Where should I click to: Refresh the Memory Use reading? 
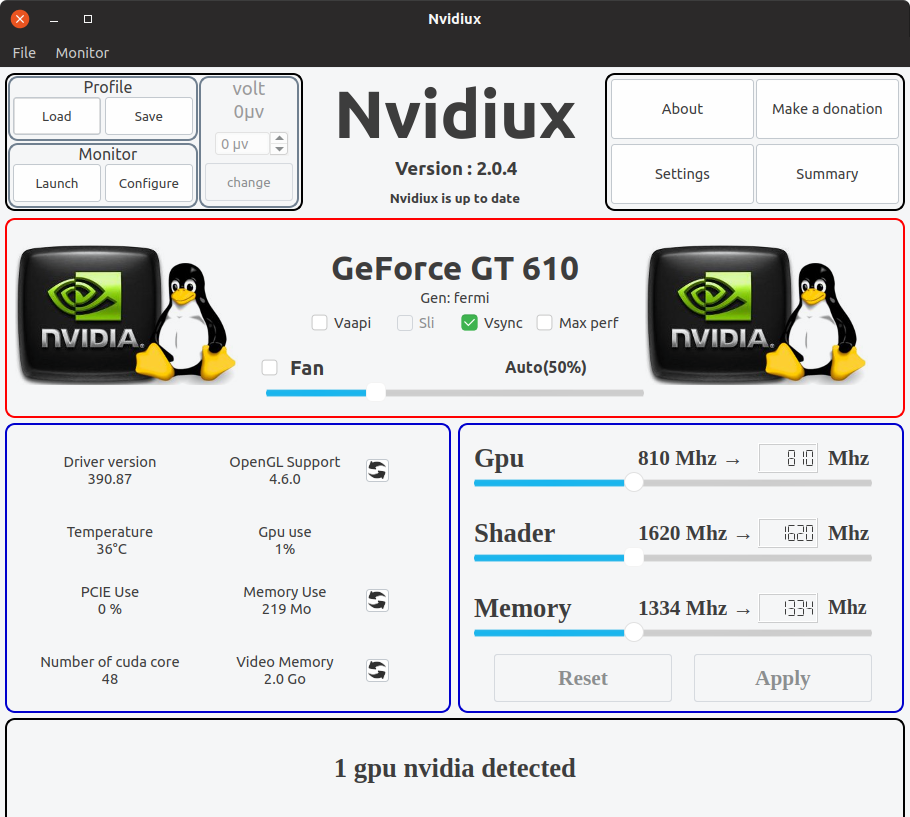click(x=377, y=601)
